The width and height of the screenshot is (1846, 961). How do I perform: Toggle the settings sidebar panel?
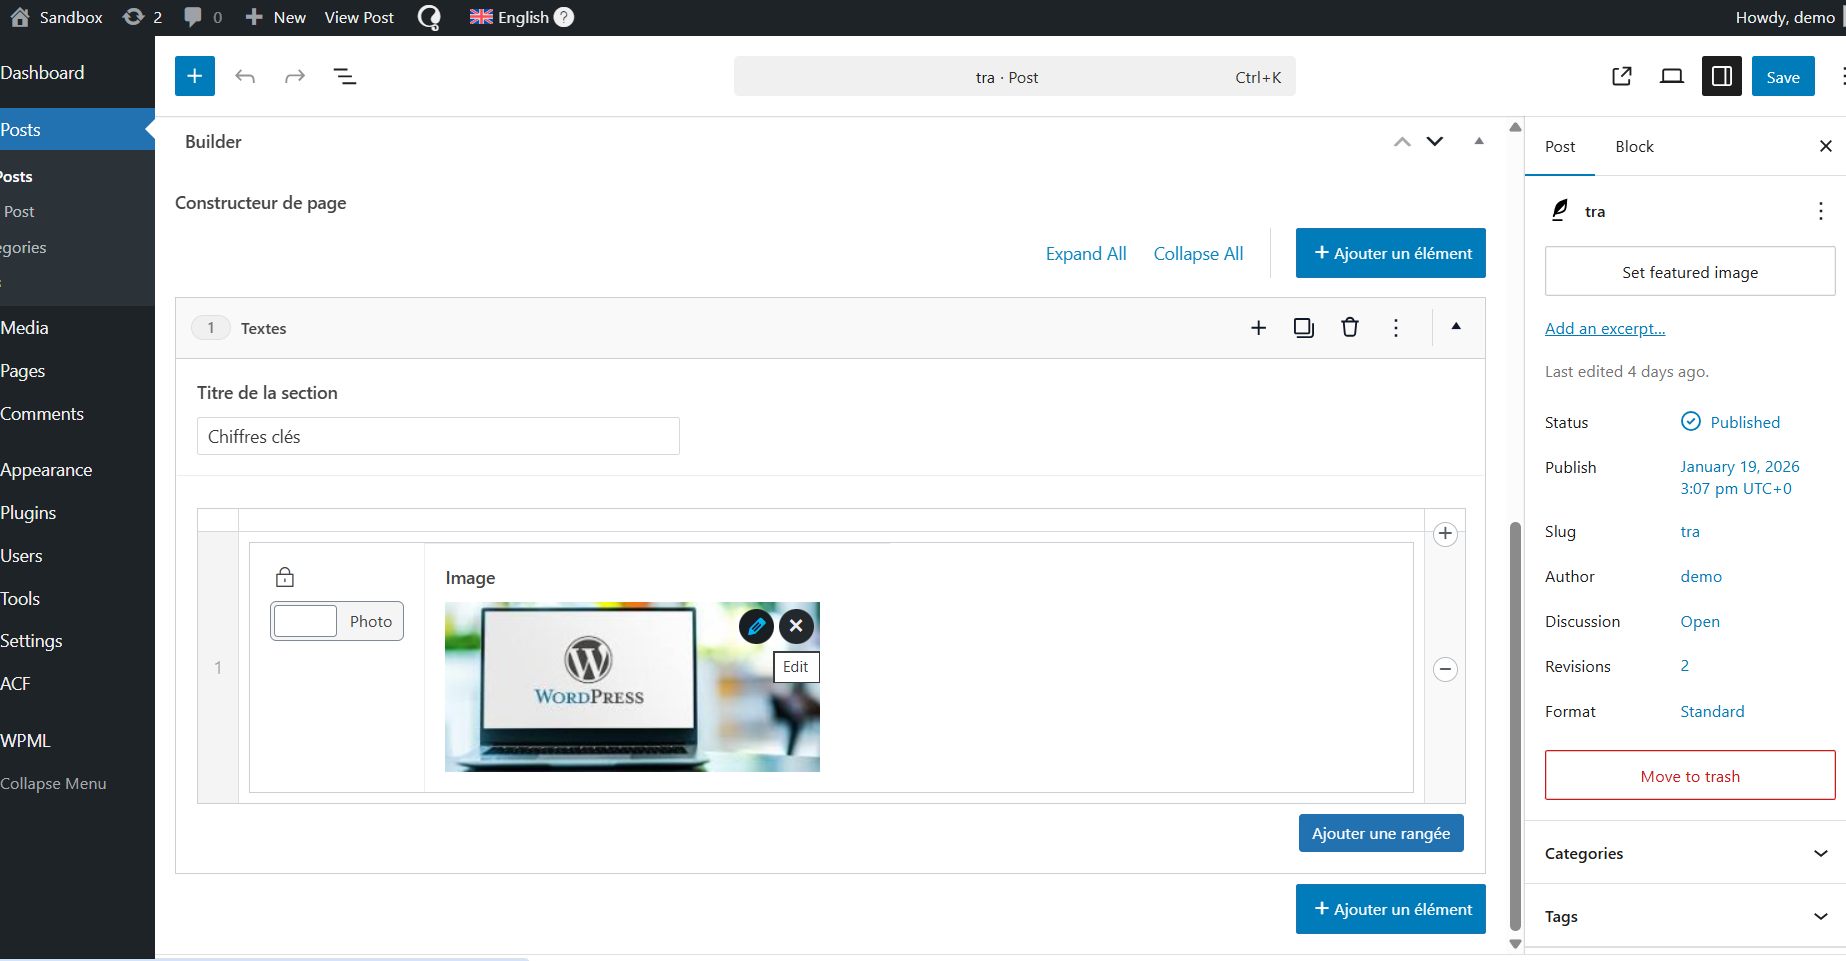pyautogui.click(x=1721, y=77)
